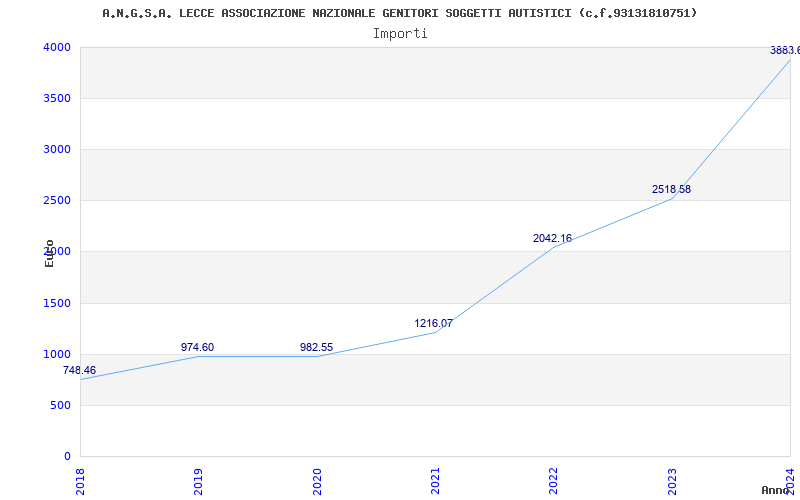800x500 pixels.
Task: Select the 2021 x-axis year label
Action: pos(436,480)
